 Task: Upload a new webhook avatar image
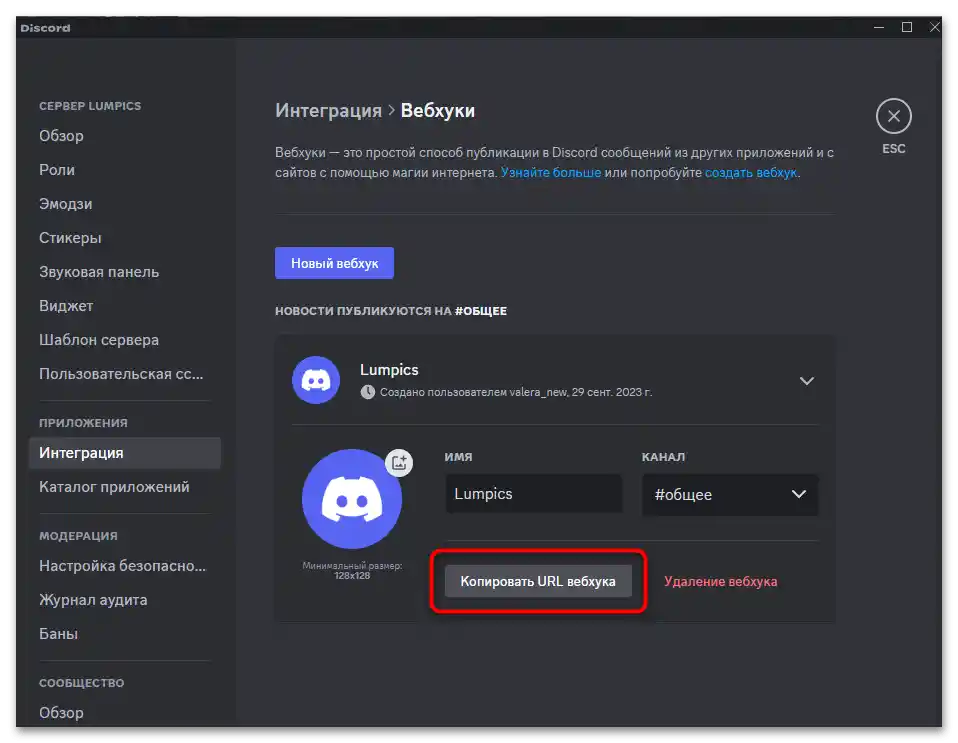coord(399,463)
